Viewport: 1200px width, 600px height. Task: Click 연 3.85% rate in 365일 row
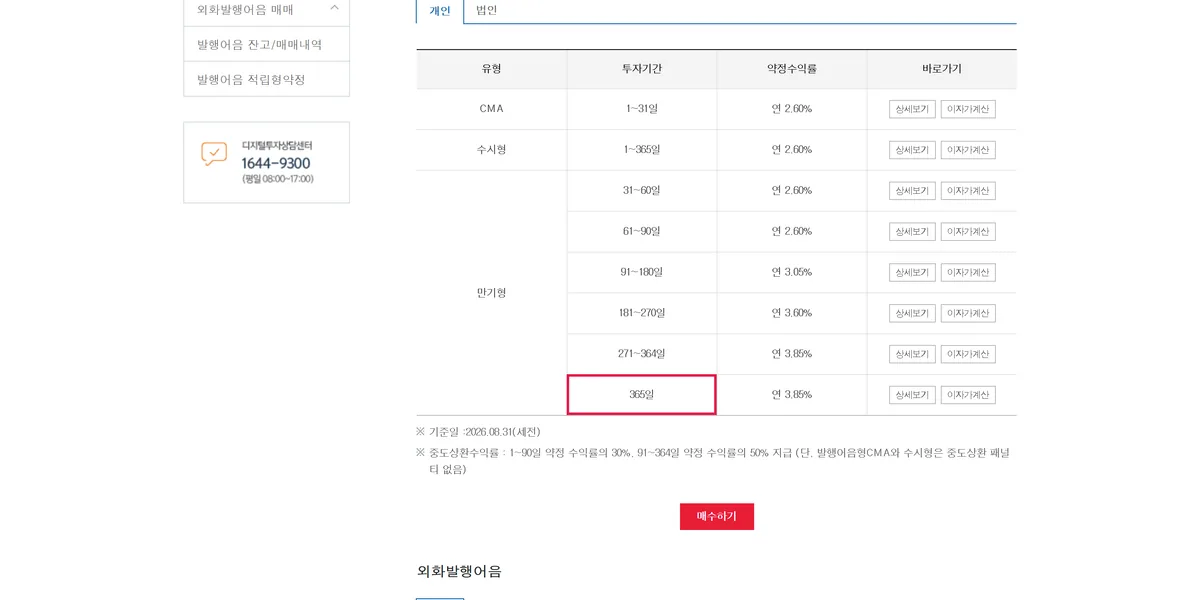pyautogui.click(x=792, y=395)
